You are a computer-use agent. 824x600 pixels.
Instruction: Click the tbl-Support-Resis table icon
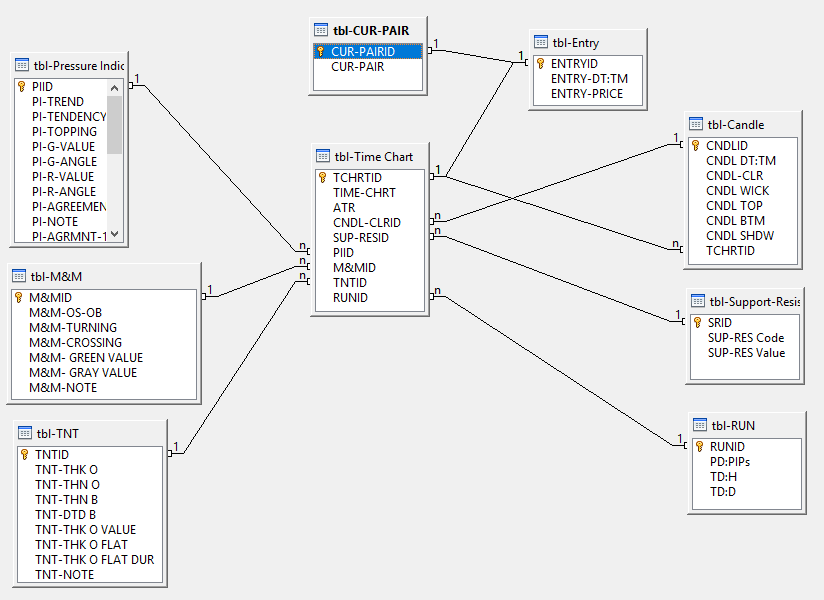click(697, 301)
